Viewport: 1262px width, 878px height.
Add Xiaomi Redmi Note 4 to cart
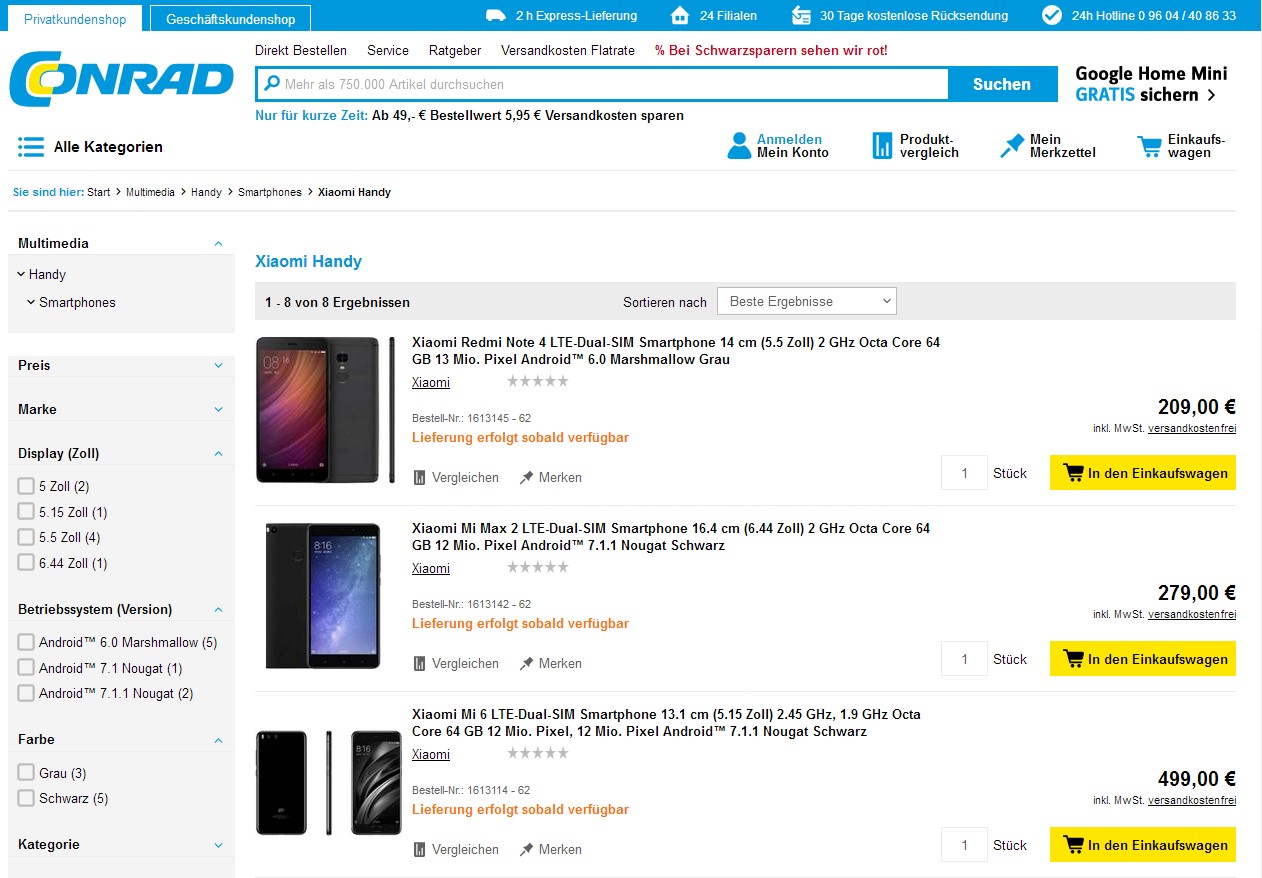[x=1143, y=473]
